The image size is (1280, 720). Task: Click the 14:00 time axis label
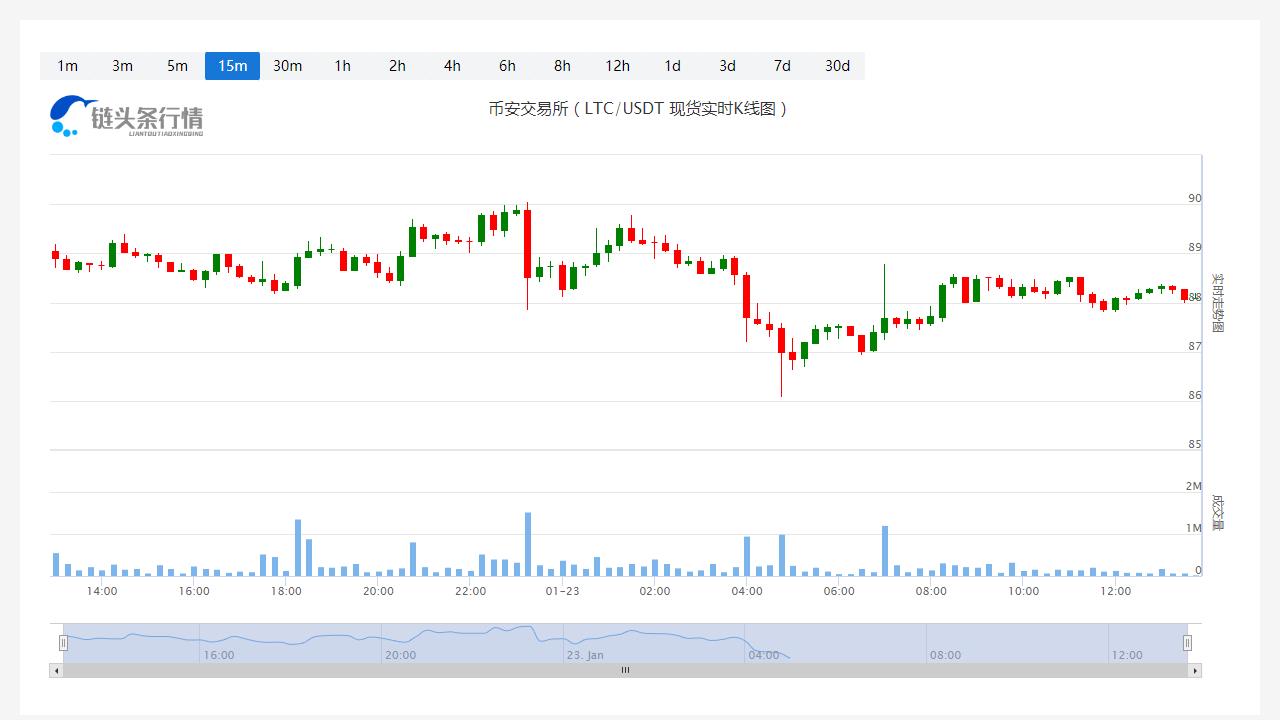click(x=102, y=591)
